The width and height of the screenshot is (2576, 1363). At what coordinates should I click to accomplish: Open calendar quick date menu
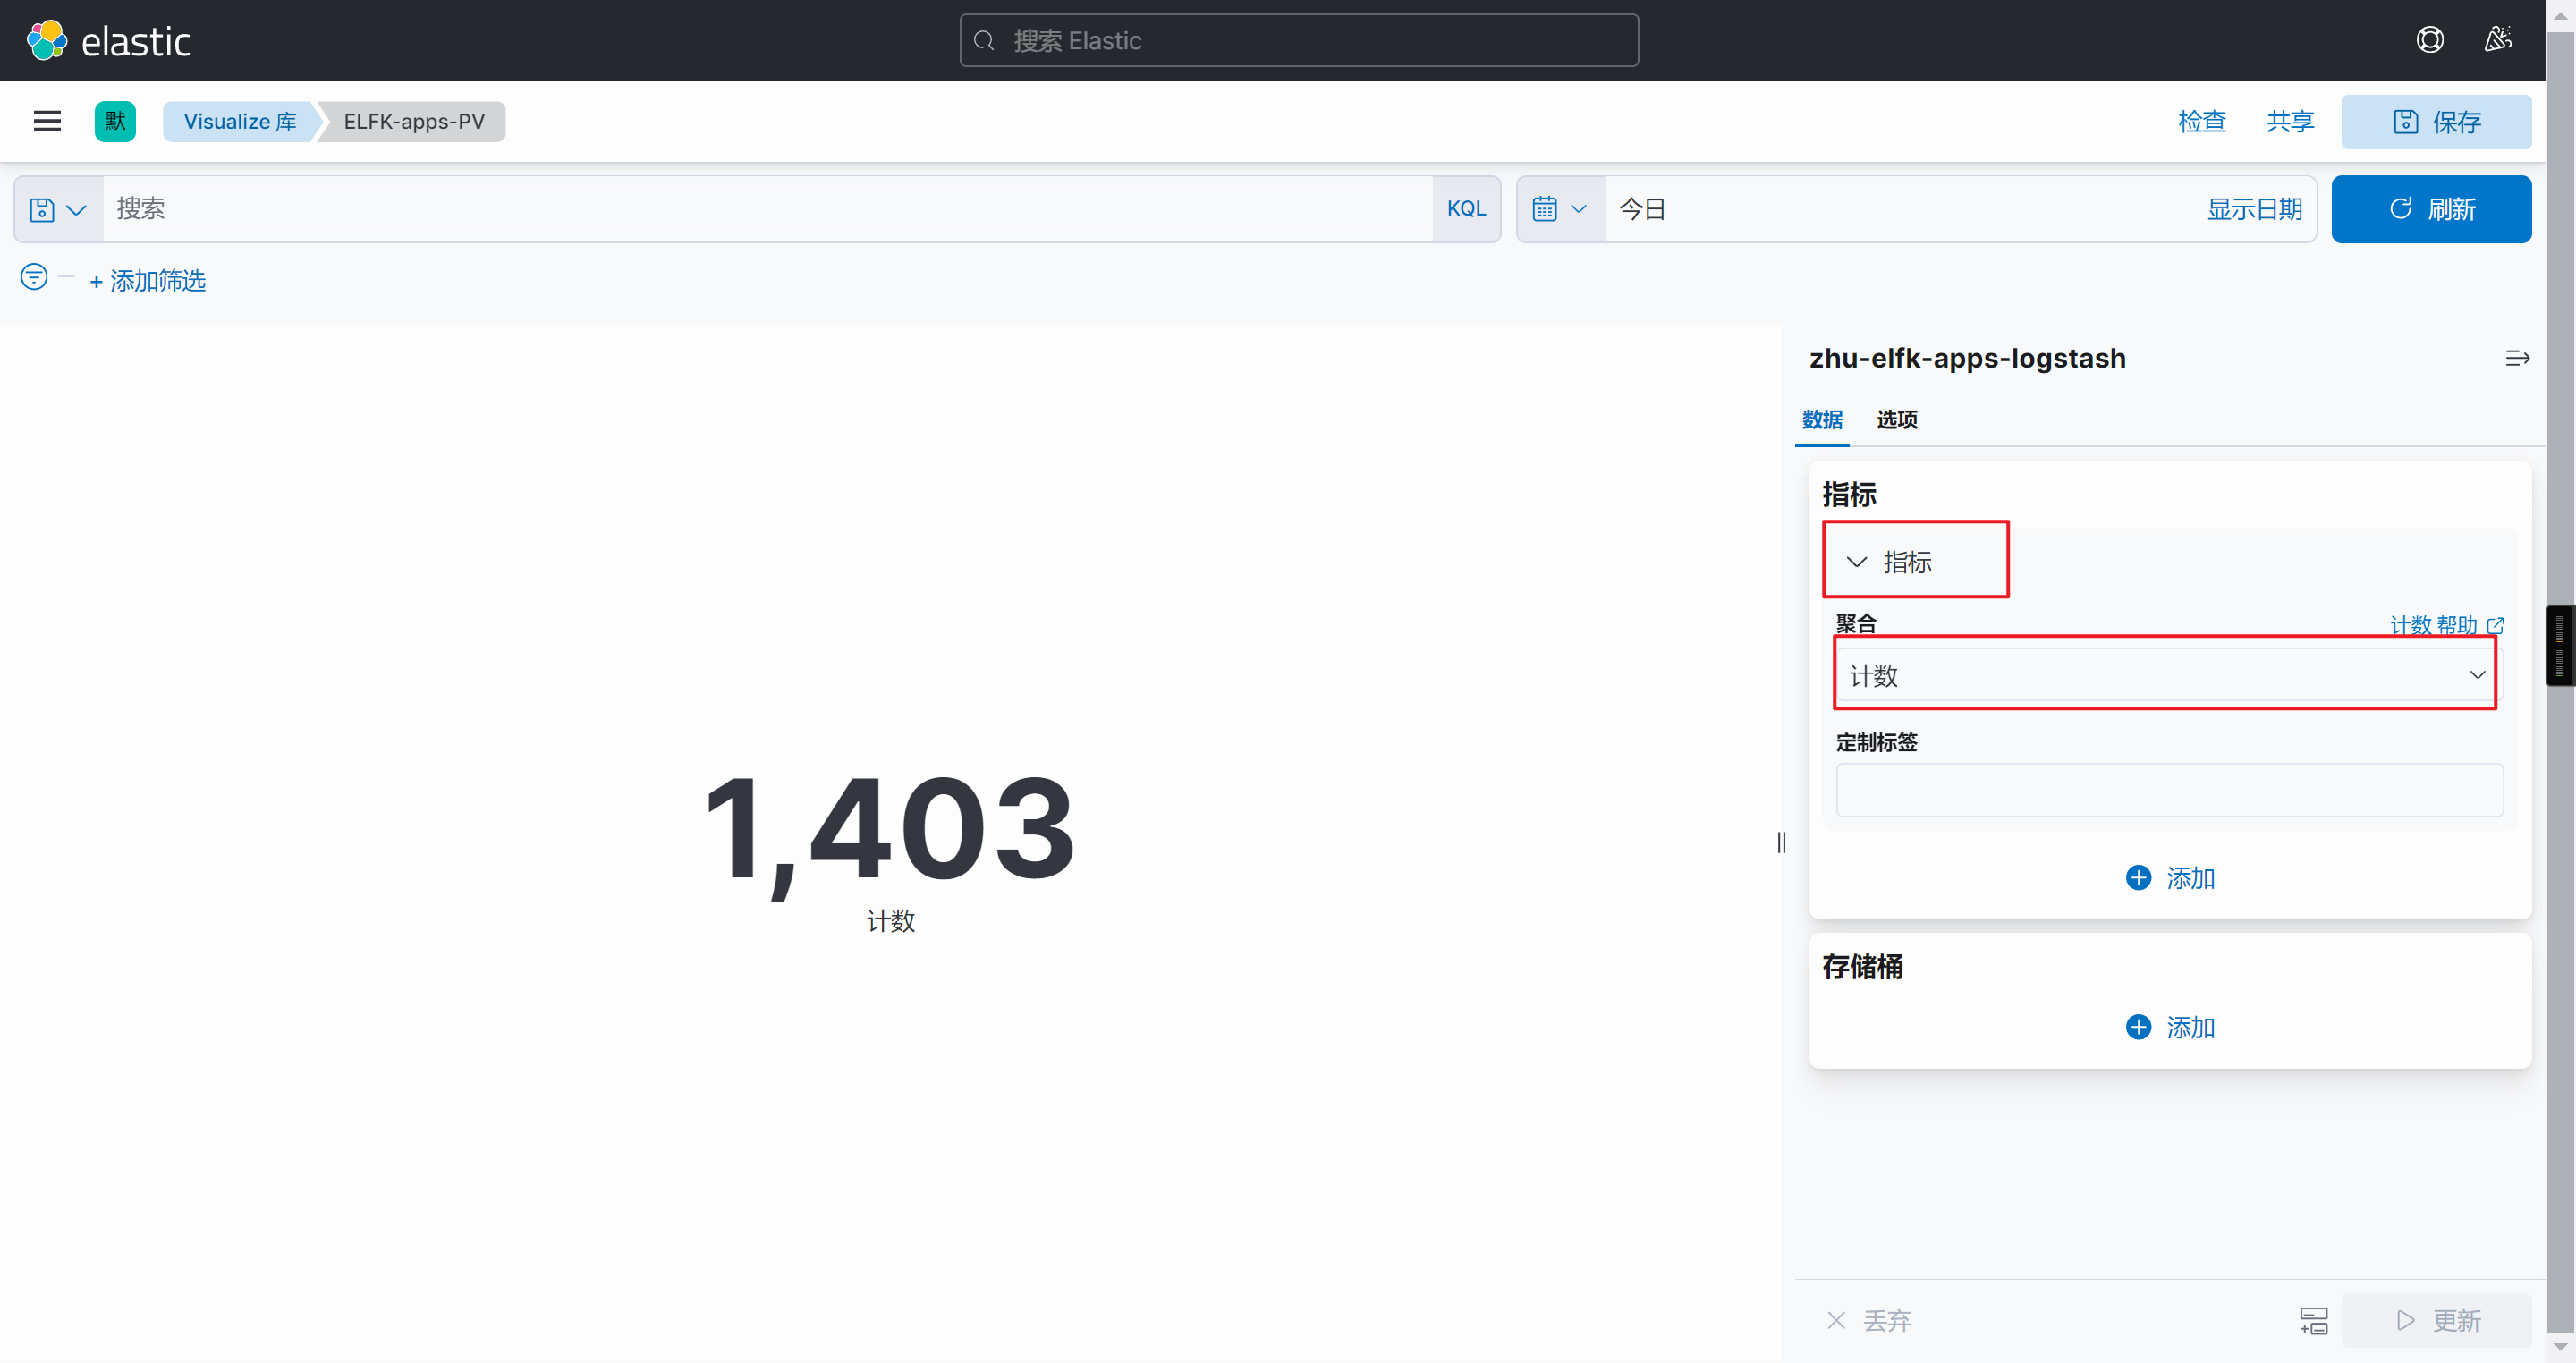[x=1560, y=209]
